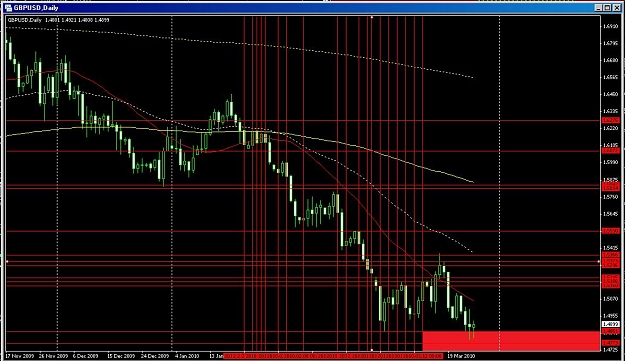Screen dimensions: 625x361
Task: Maximize the GBPUSD Daily chart window
Action: click(x=607, y=8)
